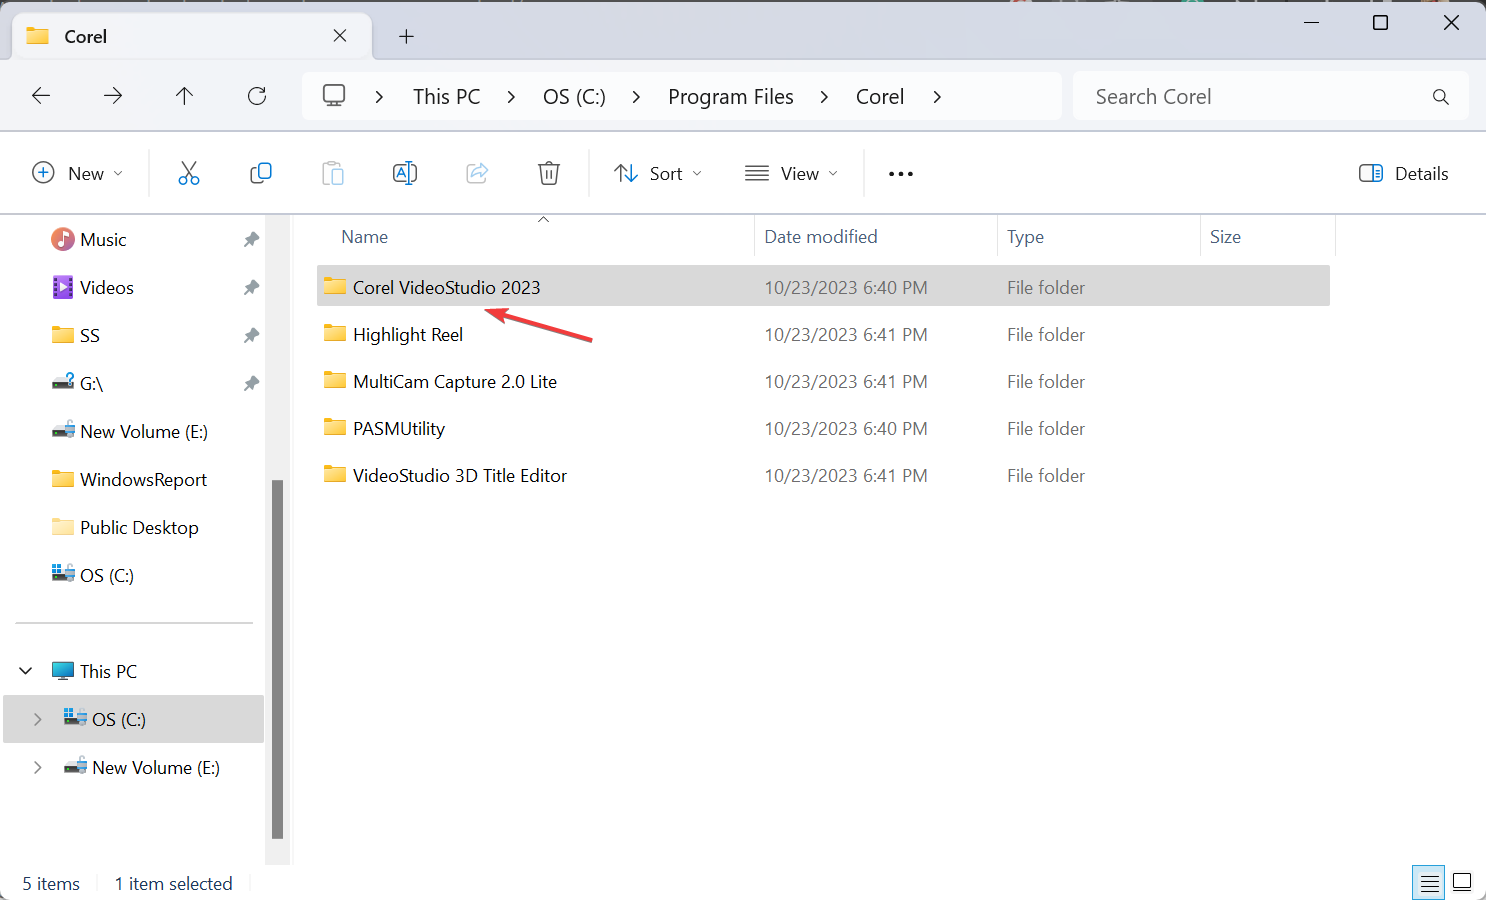The height and width of the screenshot is (900, 1486).
Task: Navigate to This PC breadcrumb
Action: click(447, 97)
